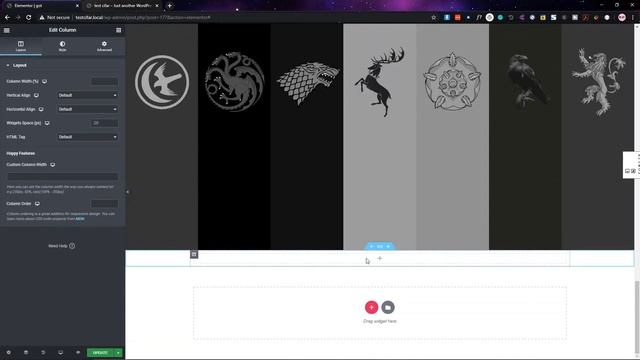Open the MDN link in Column Order description

coord(80,219)
